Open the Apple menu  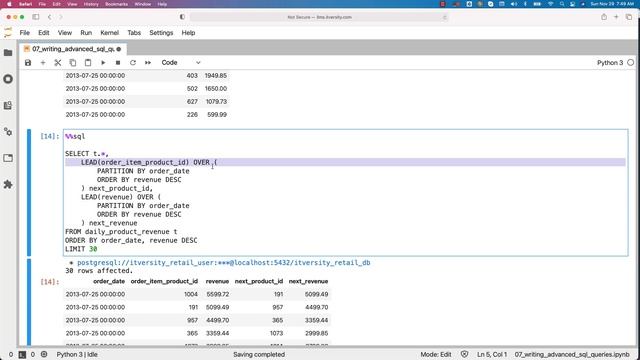tap(9, 4)
